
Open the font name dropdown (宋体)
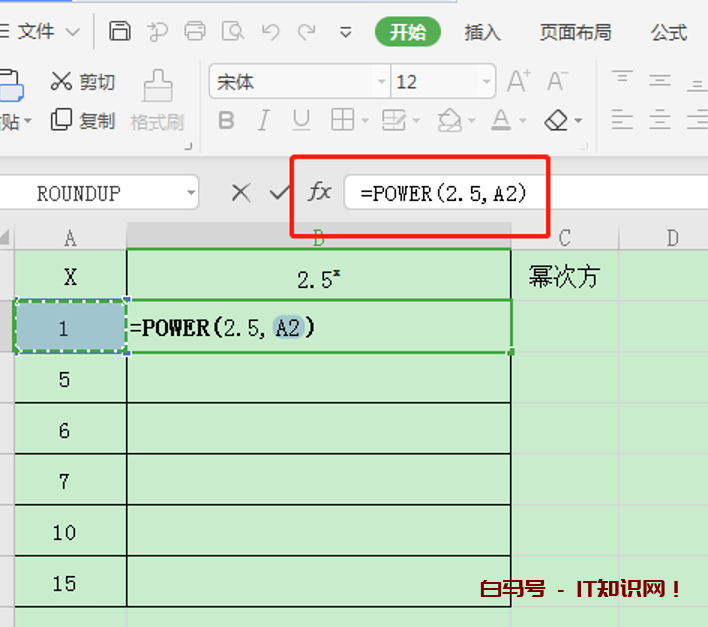point(381,82)
